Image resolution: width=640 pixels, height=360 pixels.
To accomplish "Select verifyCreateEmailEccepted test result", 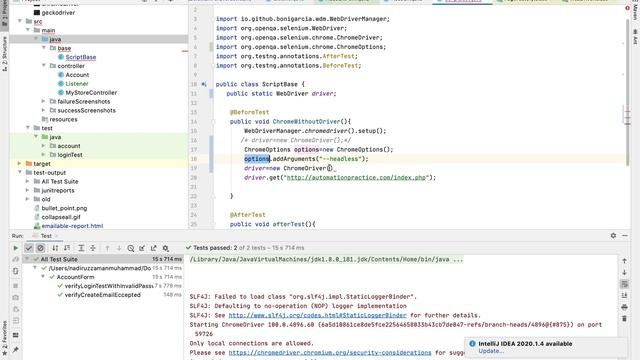I will click(102, 295).
